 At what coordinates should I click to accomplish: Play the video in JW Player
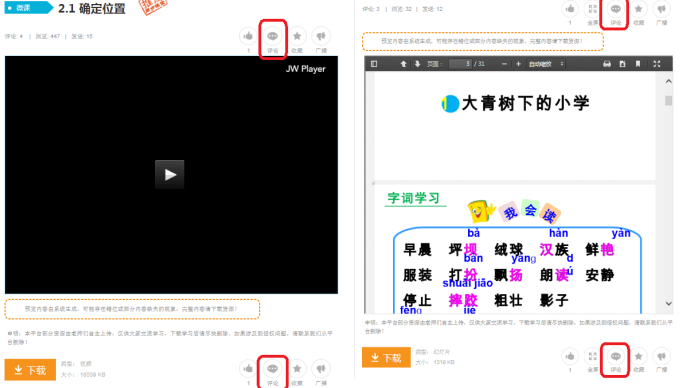pos(170,175)
